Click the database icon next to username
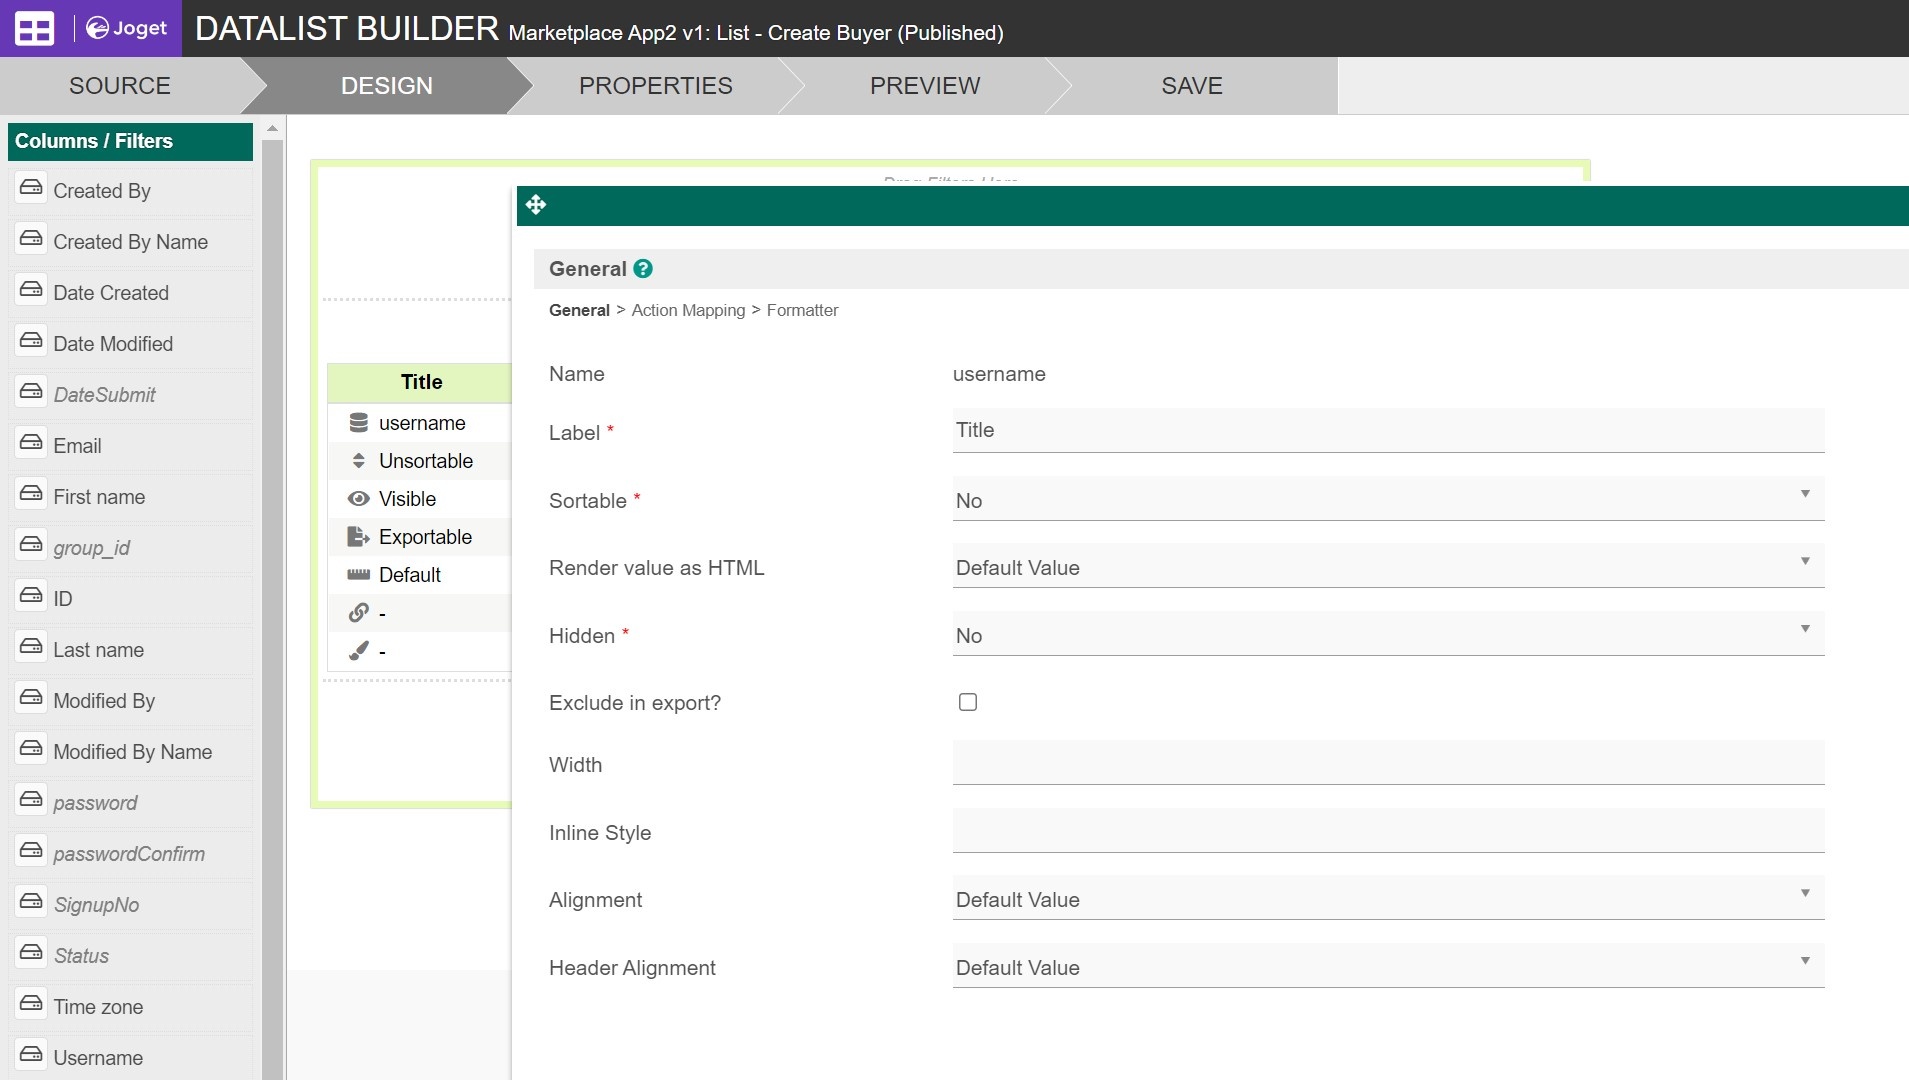Screen dimensions: 1909x1080 pyautogui.click(x=359, y=423)
